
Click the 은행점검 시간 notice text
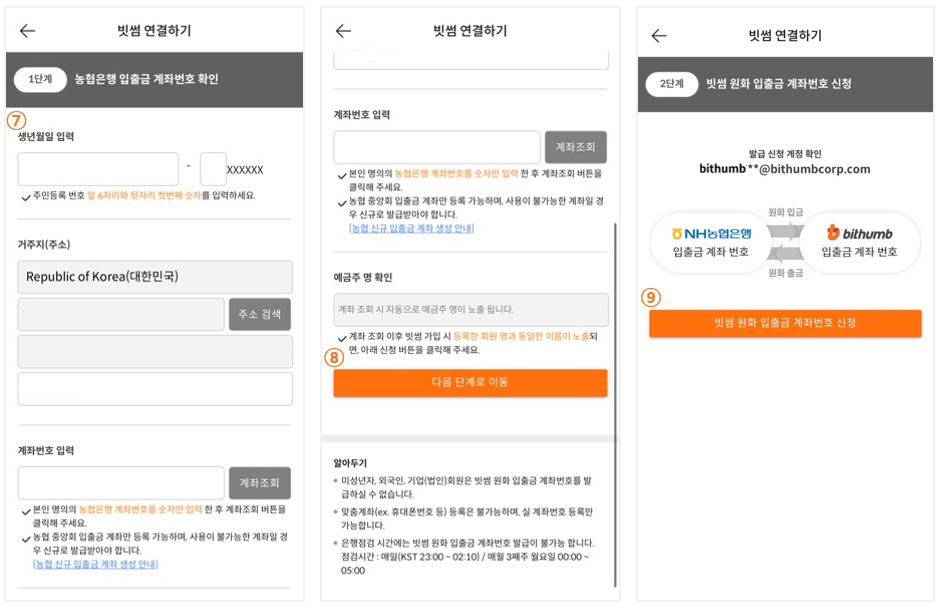[467, 557]
